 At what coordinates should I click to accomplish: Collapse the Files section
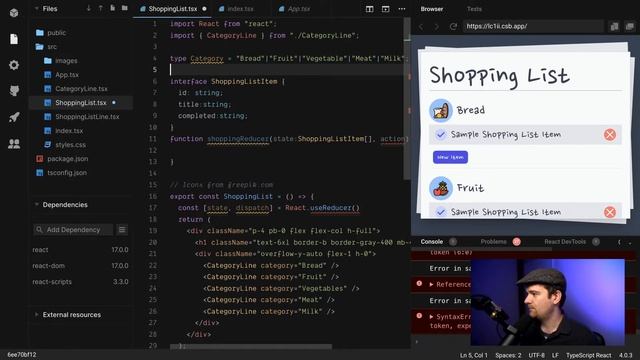36,8
